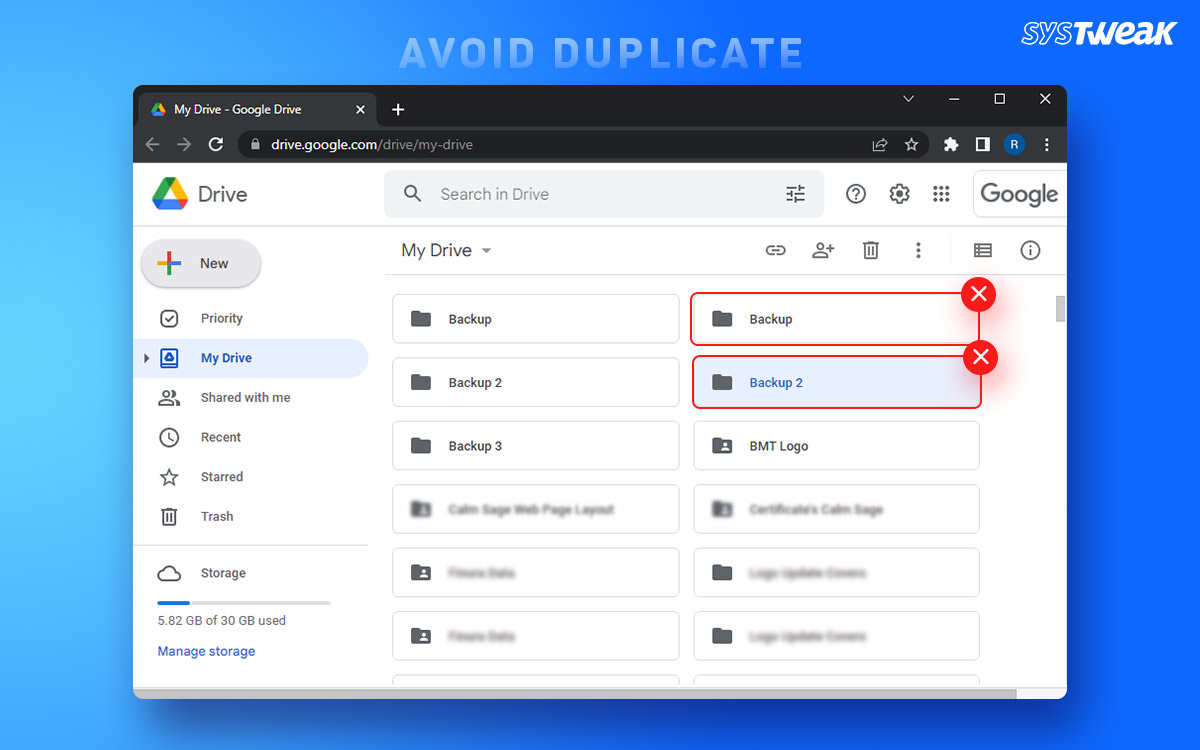Deselect the Backup folder via red X

978,294
